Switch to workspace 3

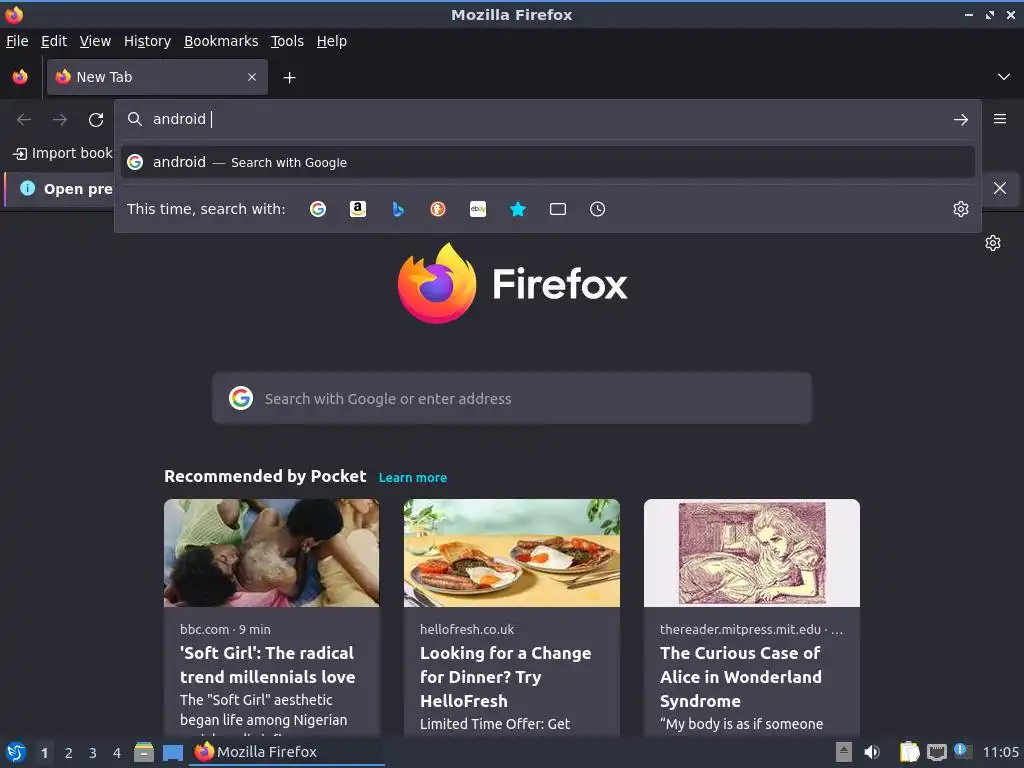point(93,753)
